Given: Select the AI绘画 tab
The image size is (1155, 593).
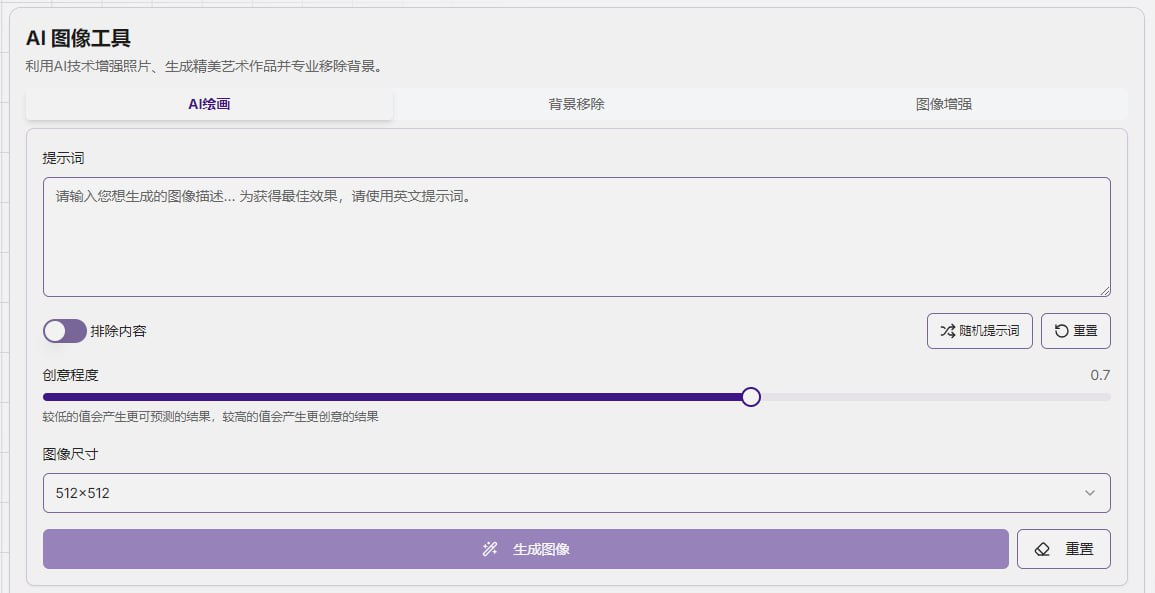Looking at the screenshot, I should 209,104.
